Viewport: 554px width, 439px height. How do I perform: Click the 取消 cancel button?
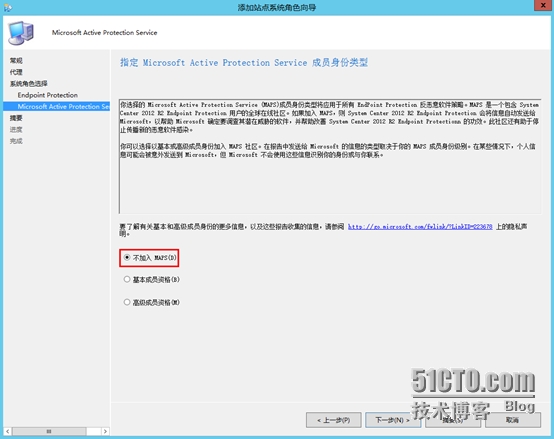coord(513,420)
